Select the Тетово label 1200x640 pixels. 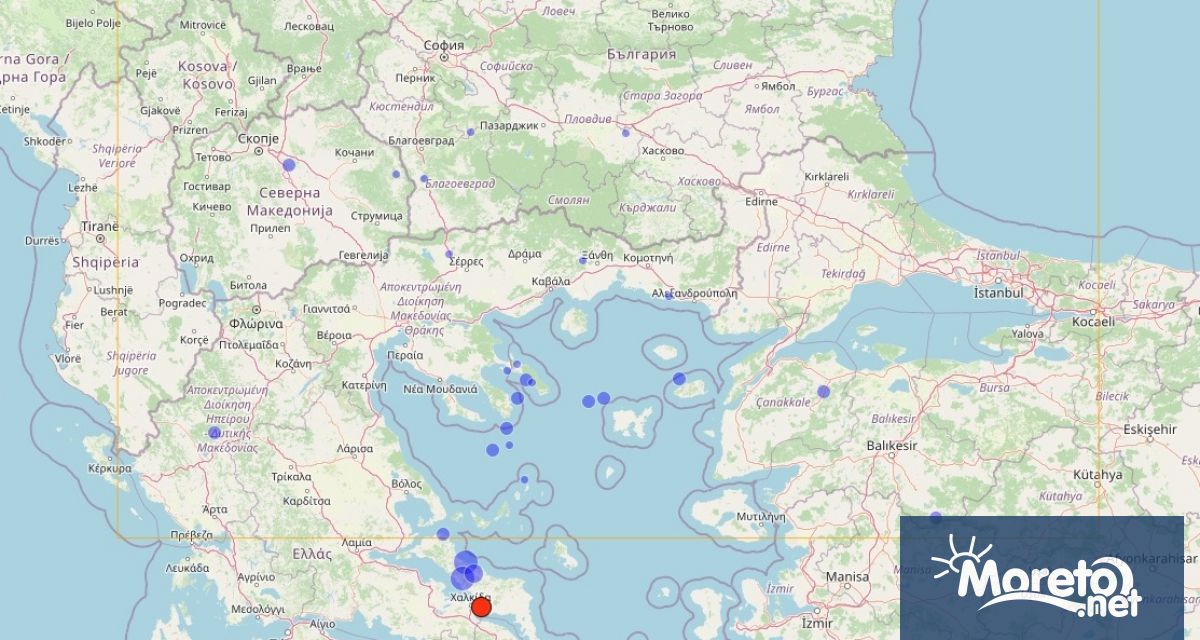tap(212, 157)
